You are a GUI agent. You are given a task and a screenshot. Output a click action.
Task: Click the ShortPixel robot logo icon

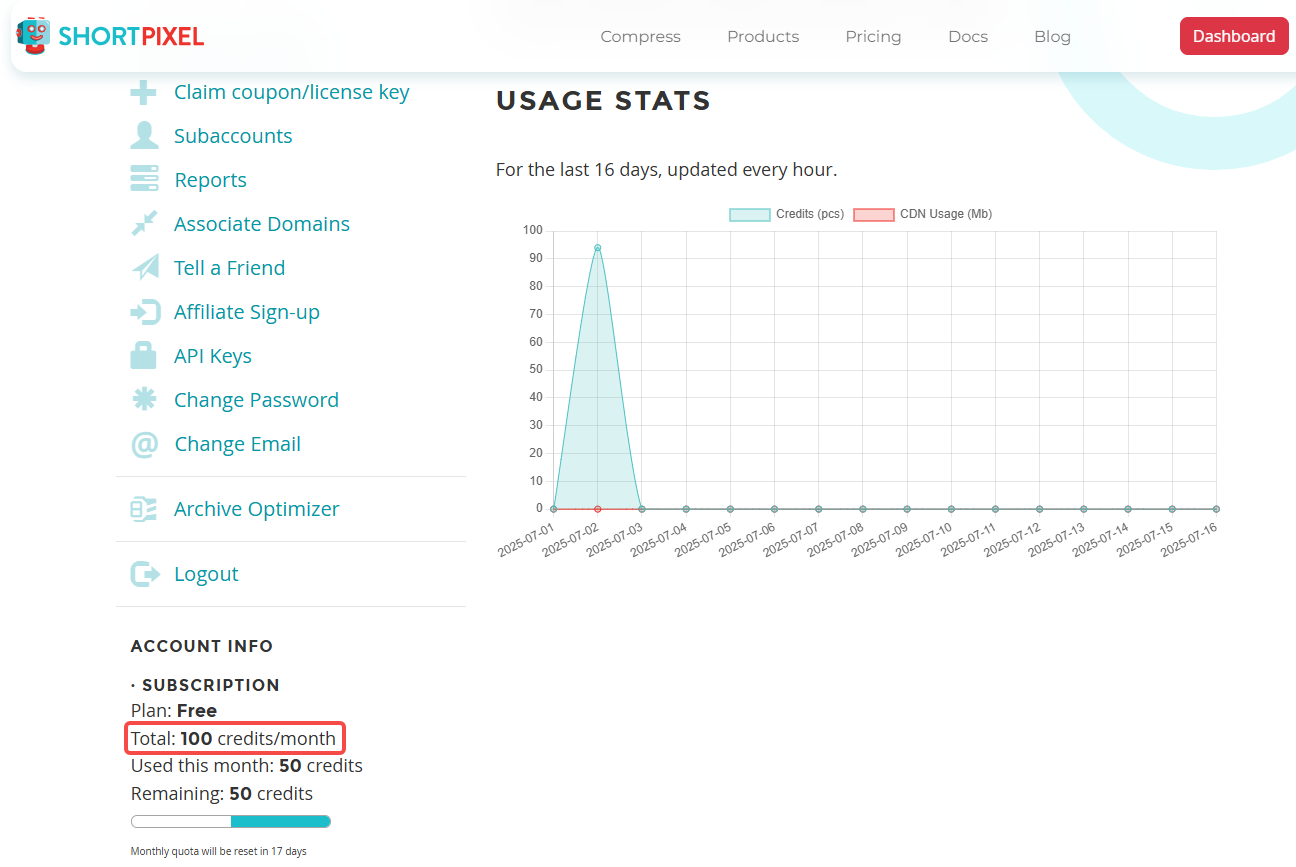tap(33, 36)
